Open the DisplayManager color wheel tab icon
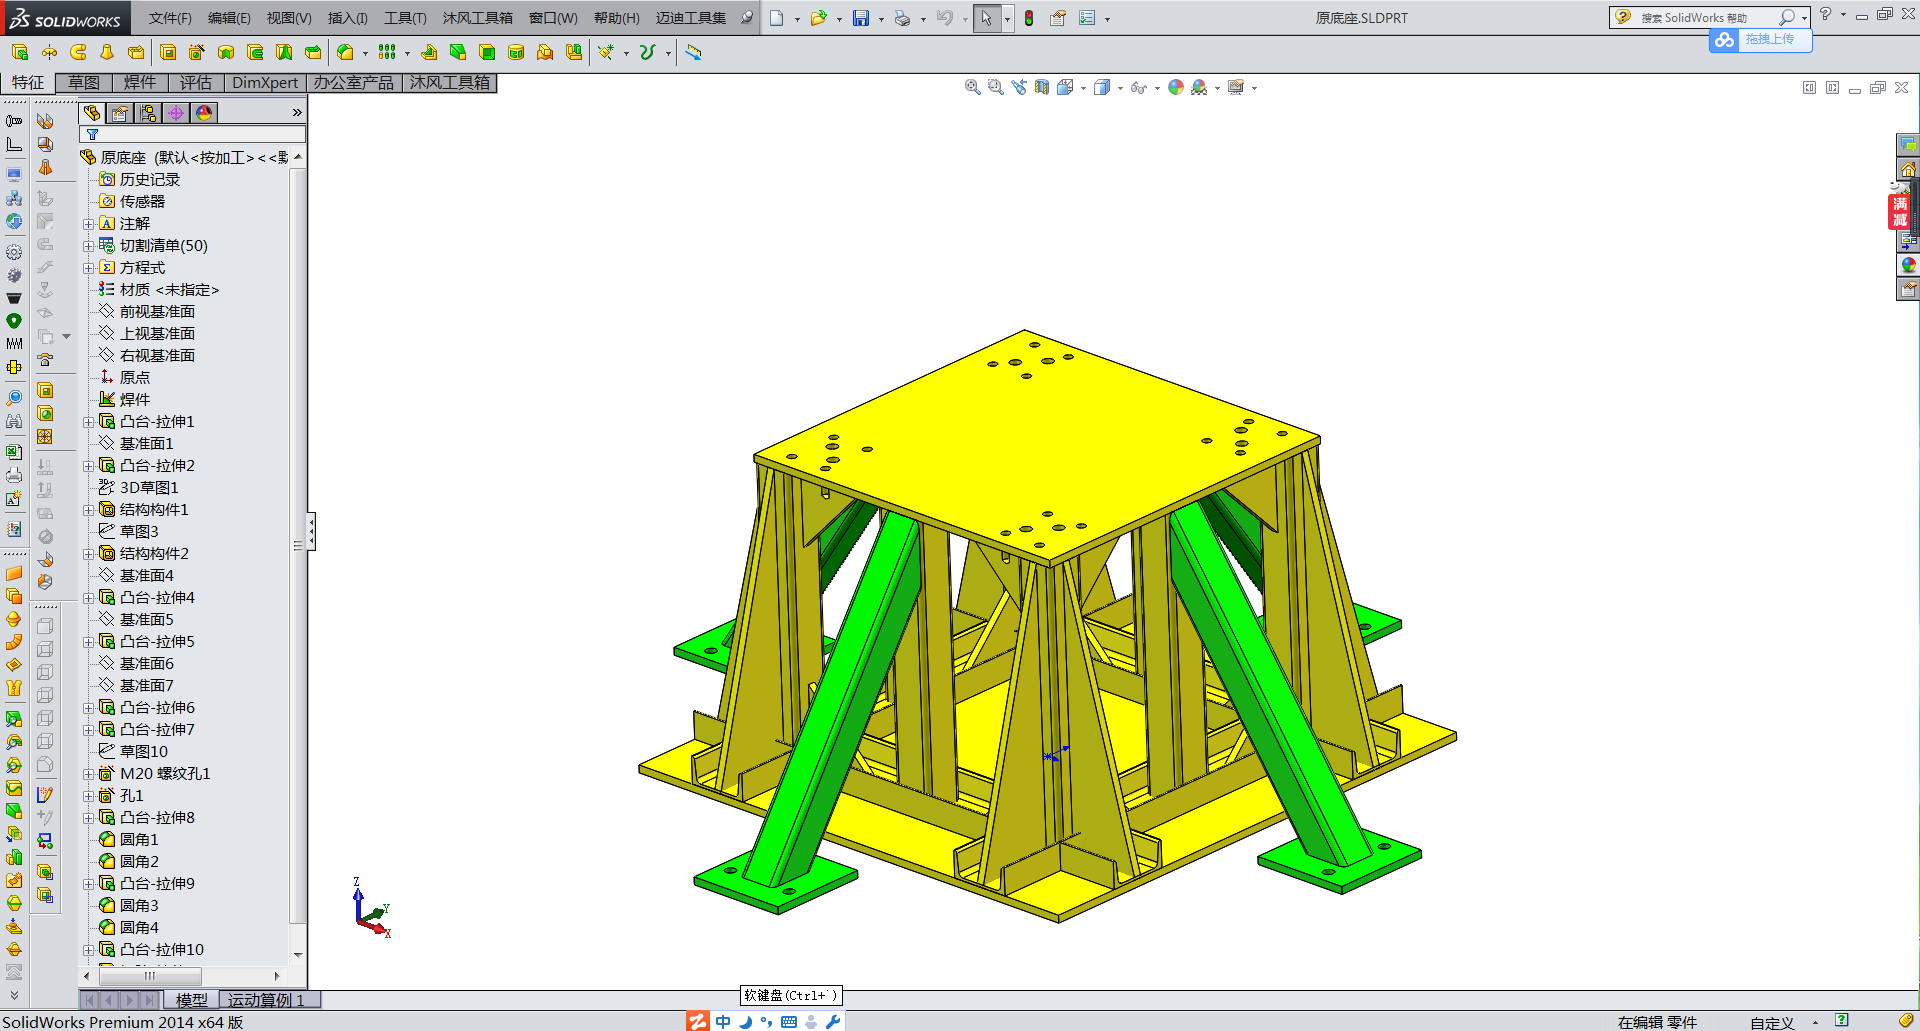Screen dimensions: 1920x1031 [x=204, y=113]
